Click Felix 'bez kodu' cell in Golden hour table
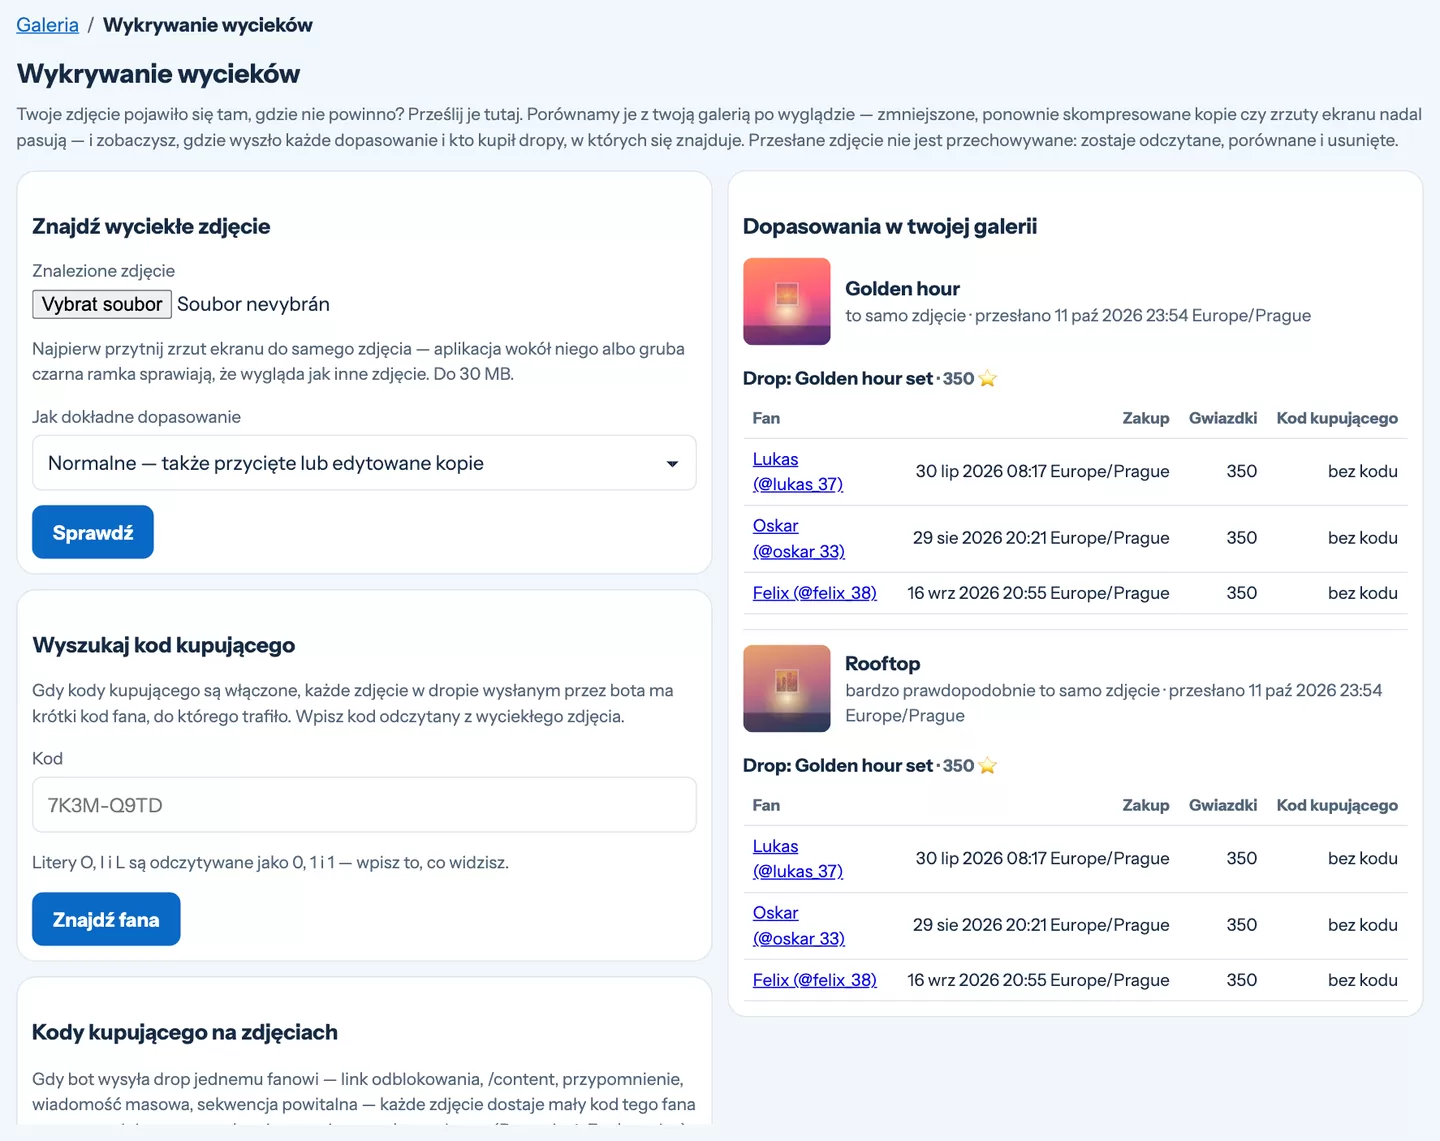The image size is (1440, 1141). pyautogui.click(x=1362, y=593)
